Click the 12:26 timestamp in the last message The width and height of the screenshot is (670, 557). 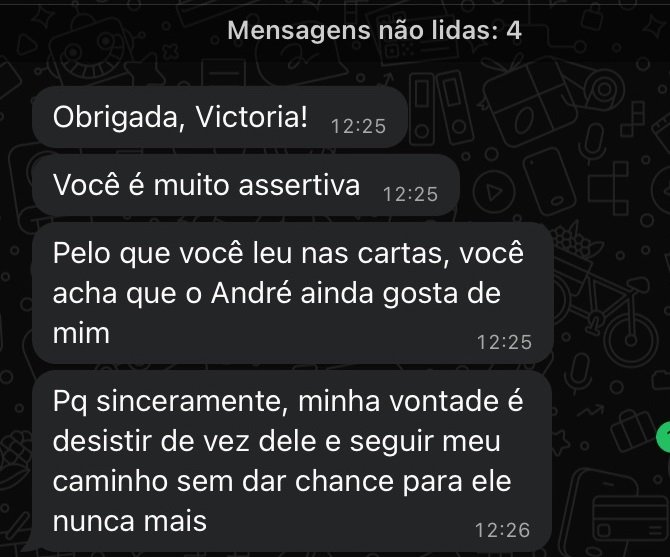503,530
